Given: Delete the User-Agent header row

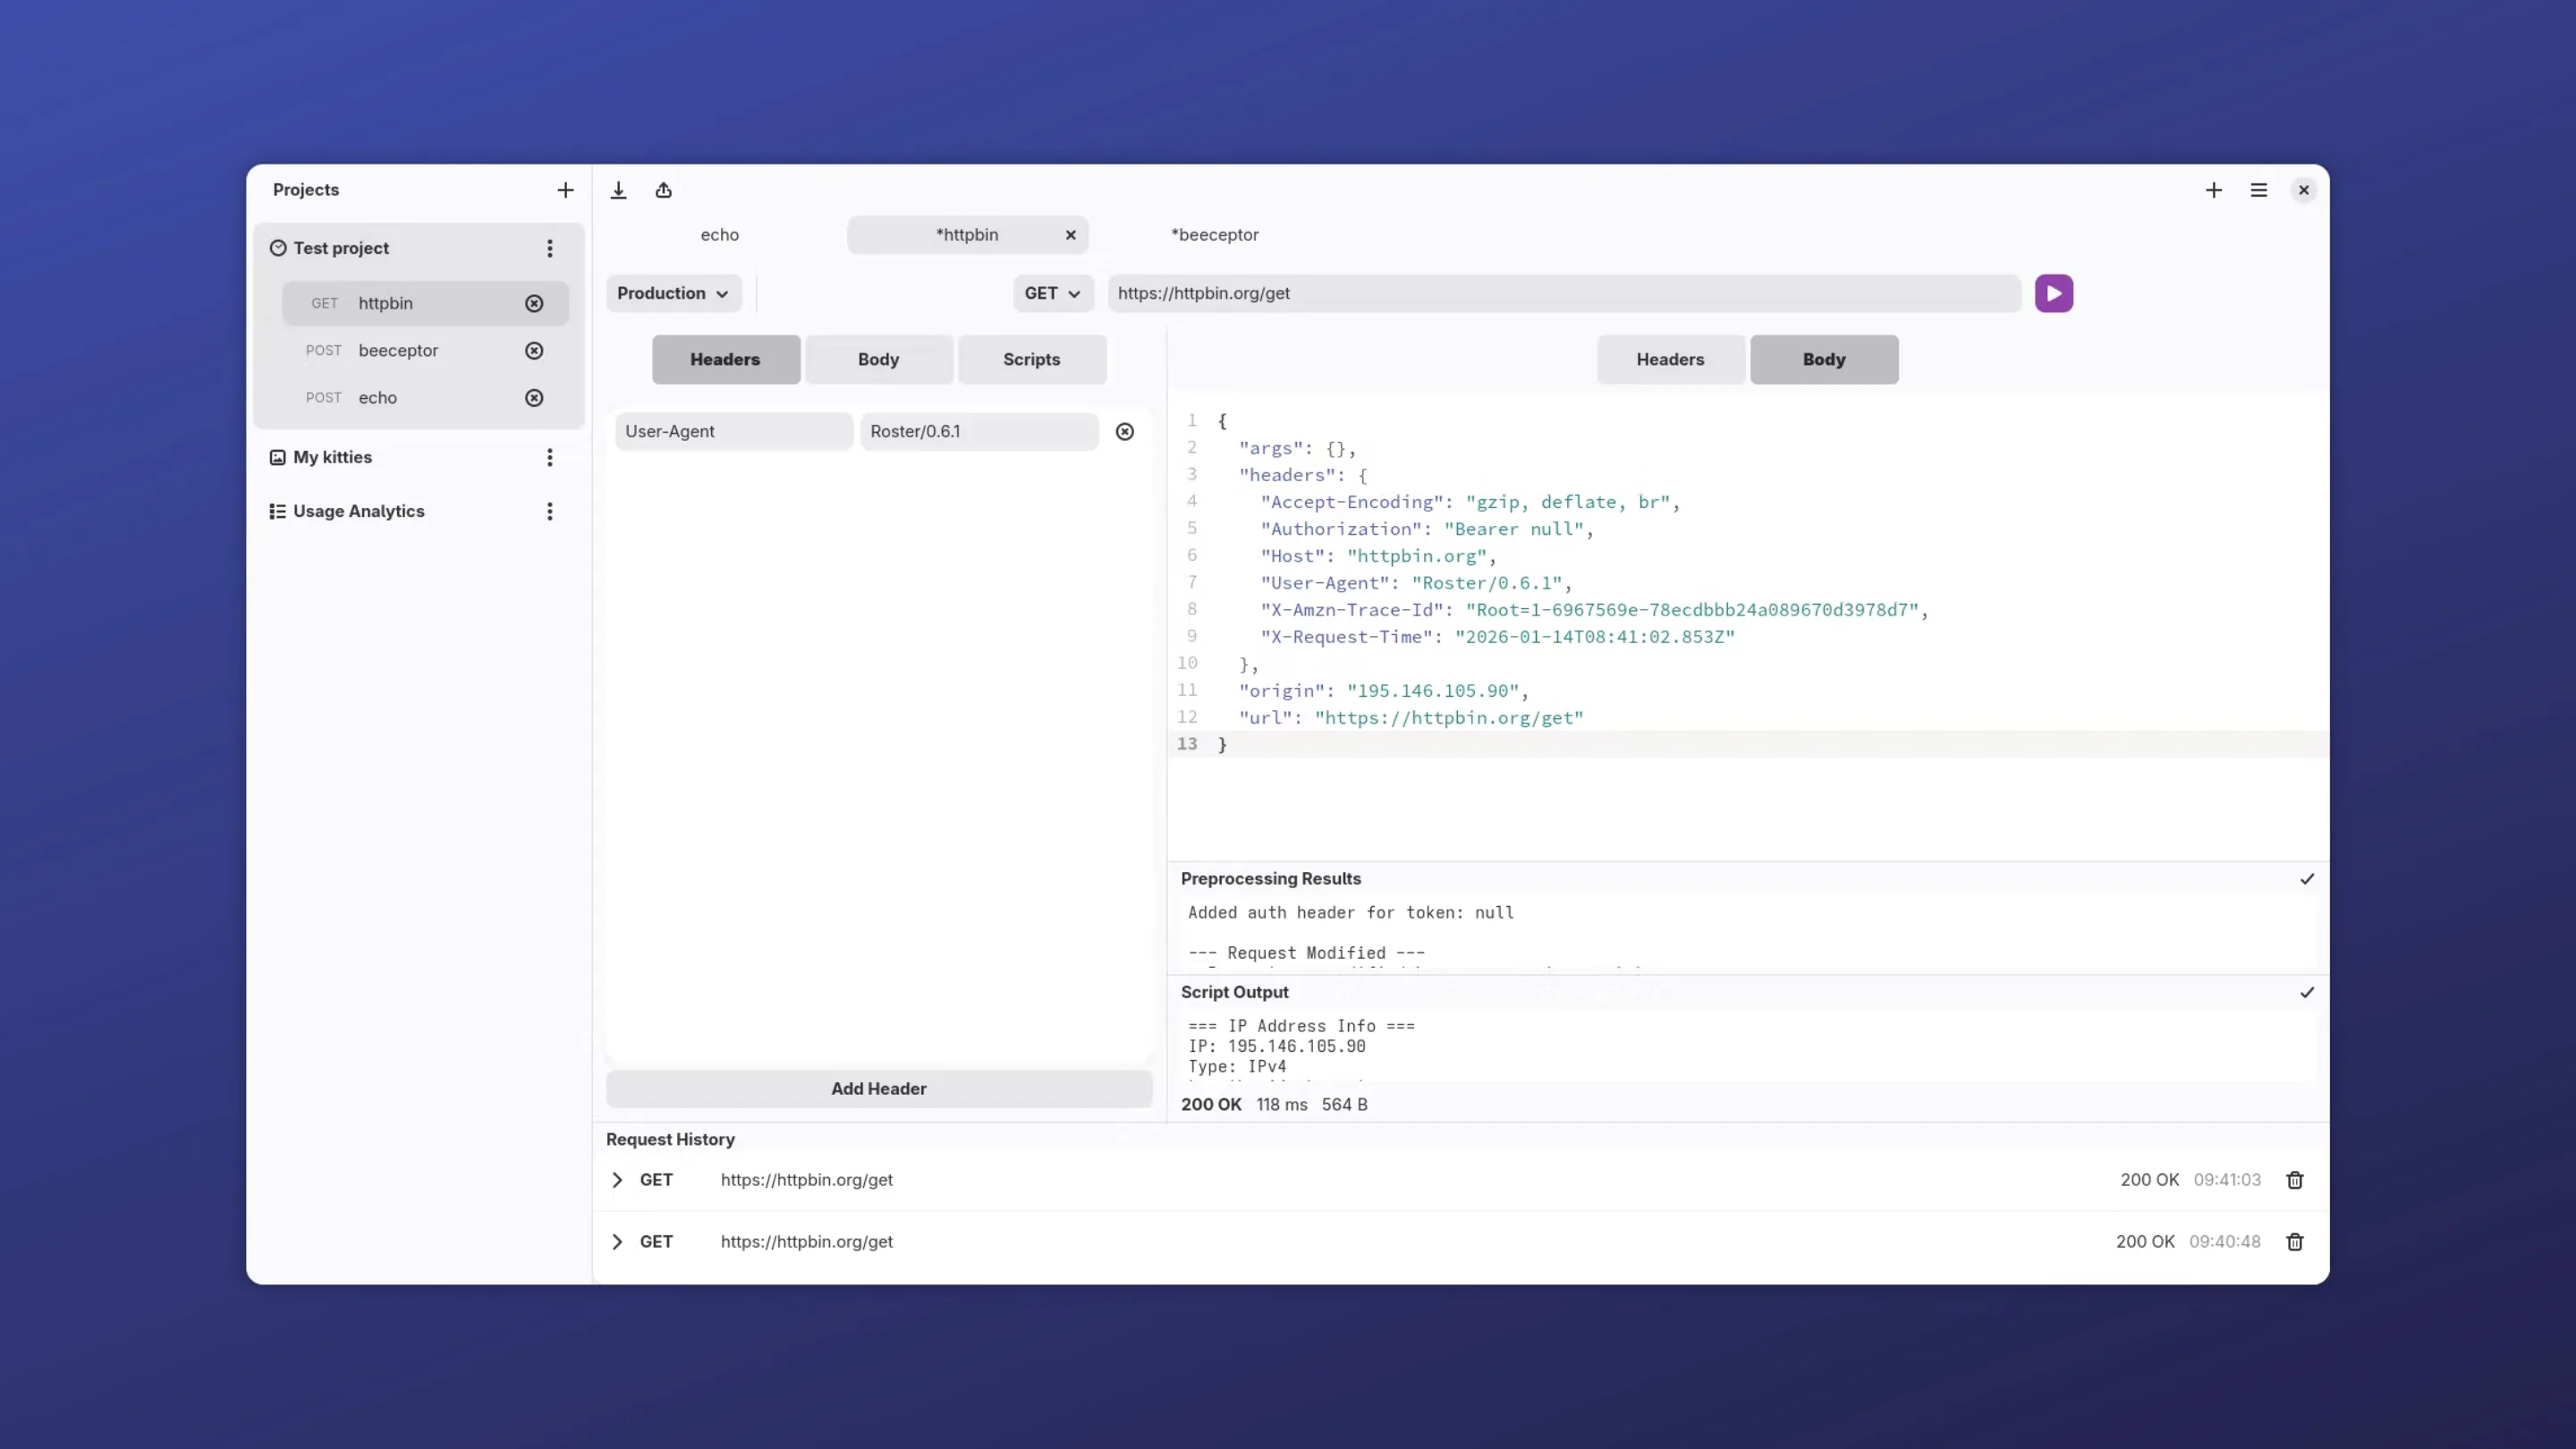Looking at the screenshot, I should coord(1124,431).
